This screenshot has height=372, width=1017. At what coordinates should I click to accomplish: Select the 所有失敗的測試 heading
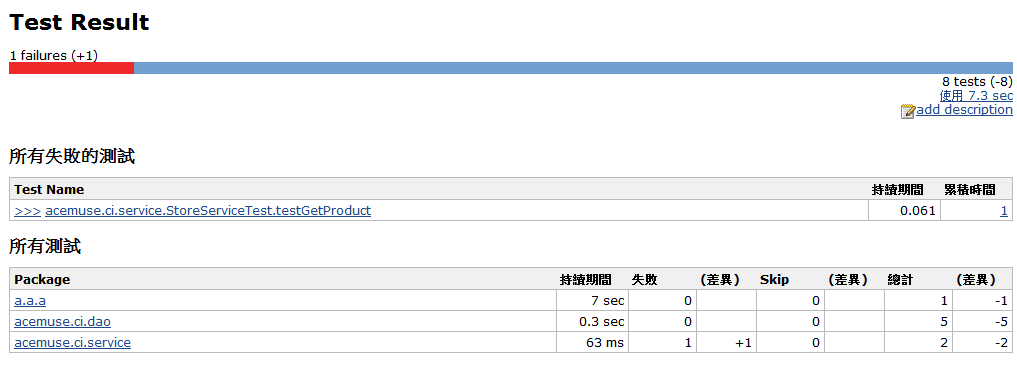(x=72, y=156)
